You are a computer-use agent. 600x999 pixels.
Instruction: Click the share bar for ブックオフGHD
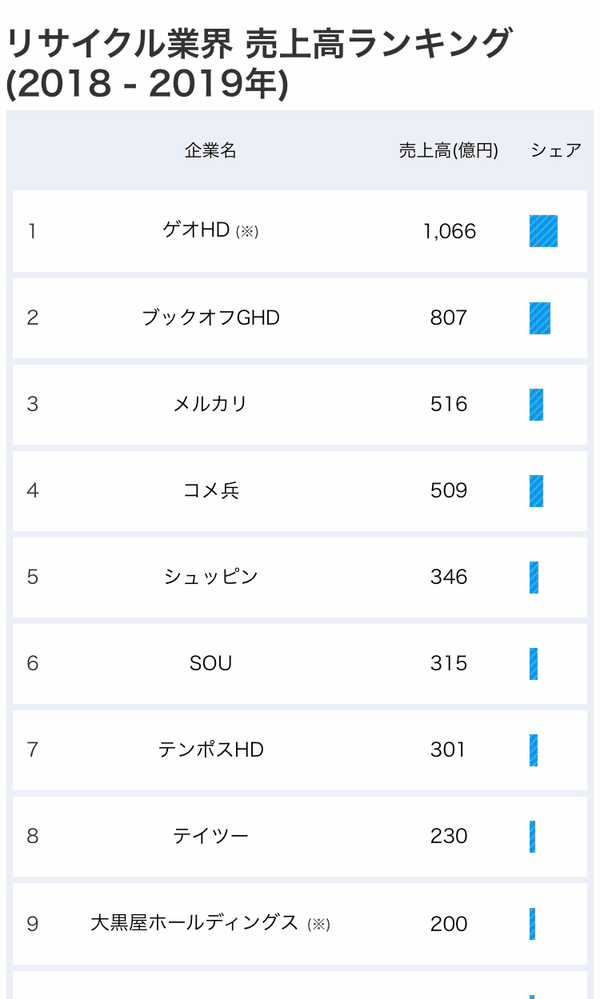coord(539,318)
